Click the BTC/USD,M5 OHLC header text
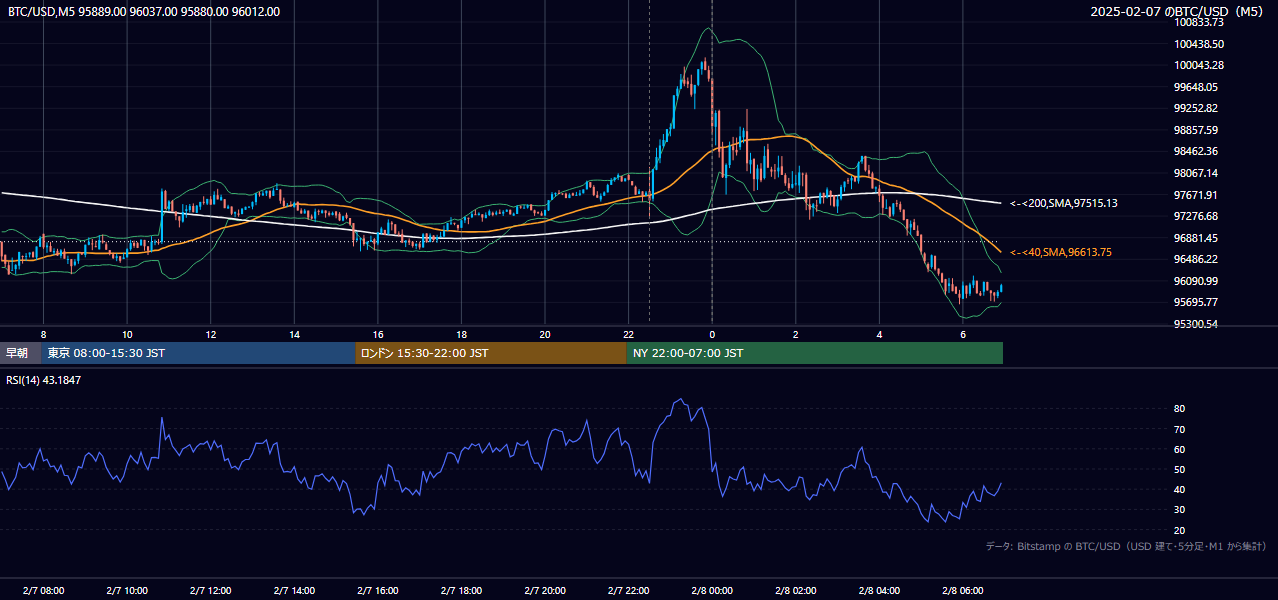Viewport: 1278px width, 600px height. pos(144,12)
